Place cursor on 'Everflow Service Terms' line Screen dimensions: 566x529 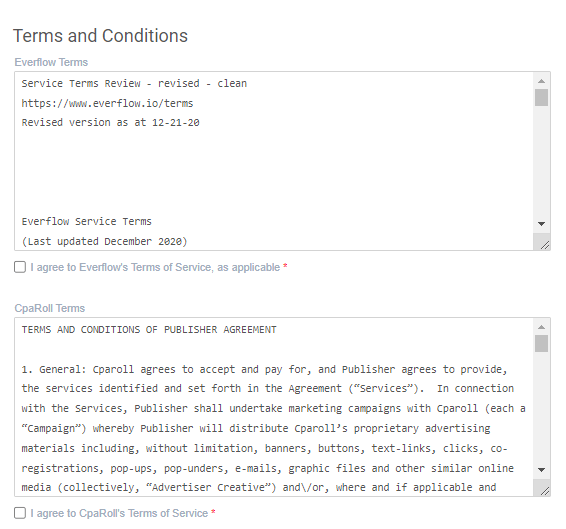click(x=86, y=221)
